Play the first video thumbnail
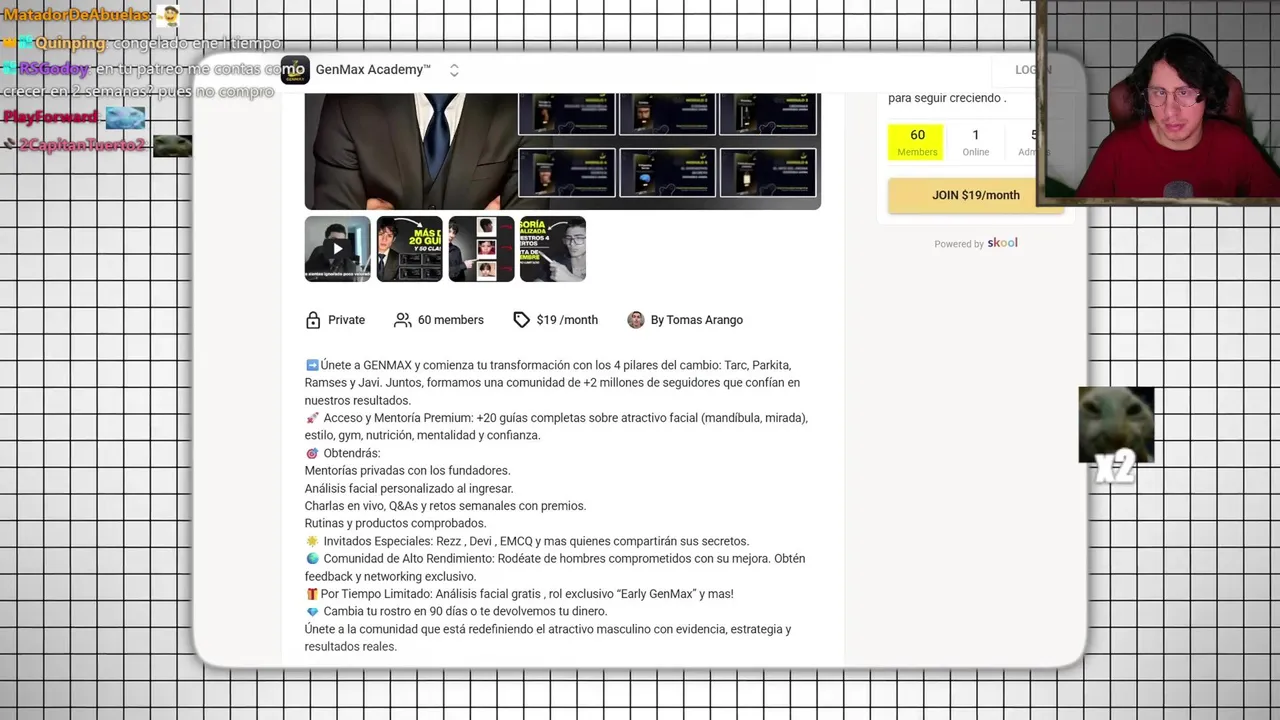Image resolution: width=1280 pixels, height=720 pixels. coord(337,249)
